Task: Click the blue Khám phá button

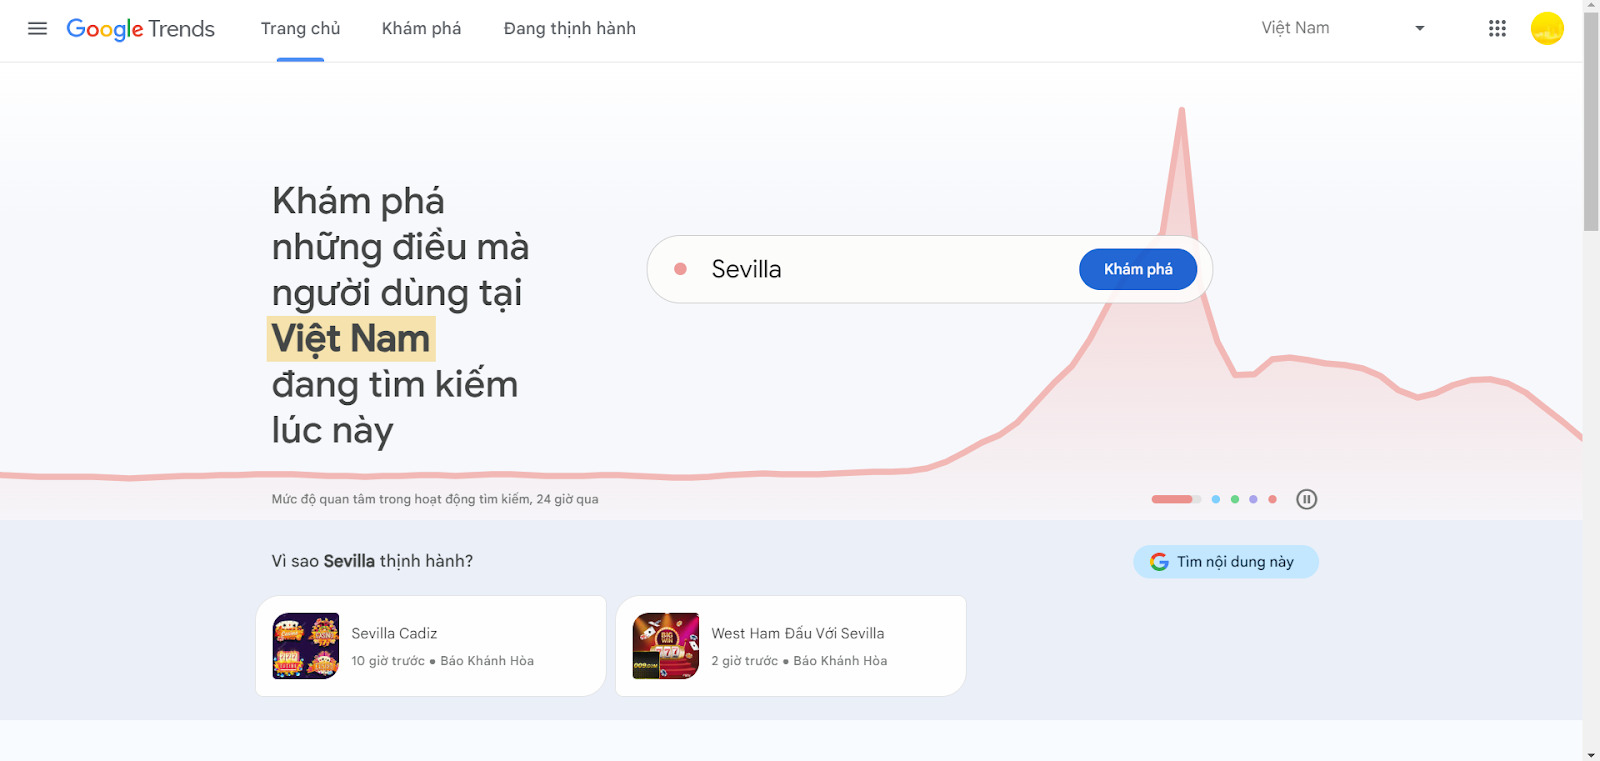Action: pos(1137,268)
